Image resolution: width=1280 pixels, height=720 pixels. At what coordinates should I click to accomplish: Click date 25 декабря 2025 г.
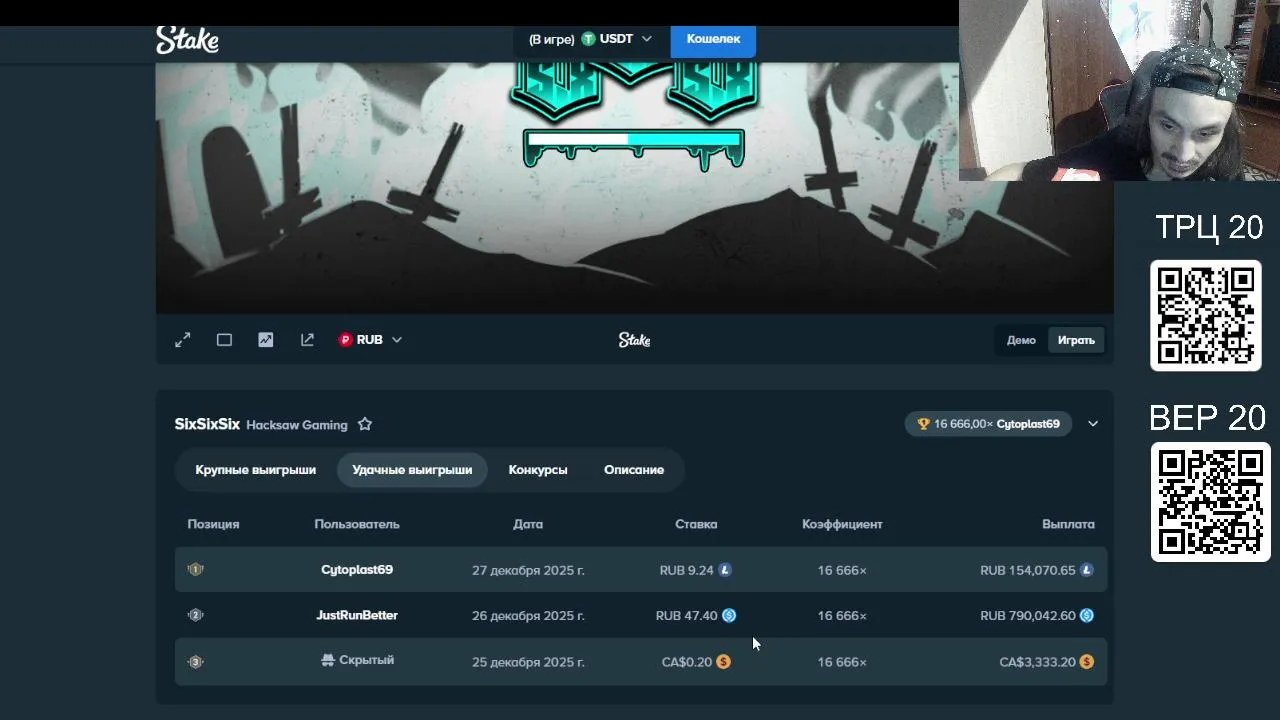pos(528,662)
